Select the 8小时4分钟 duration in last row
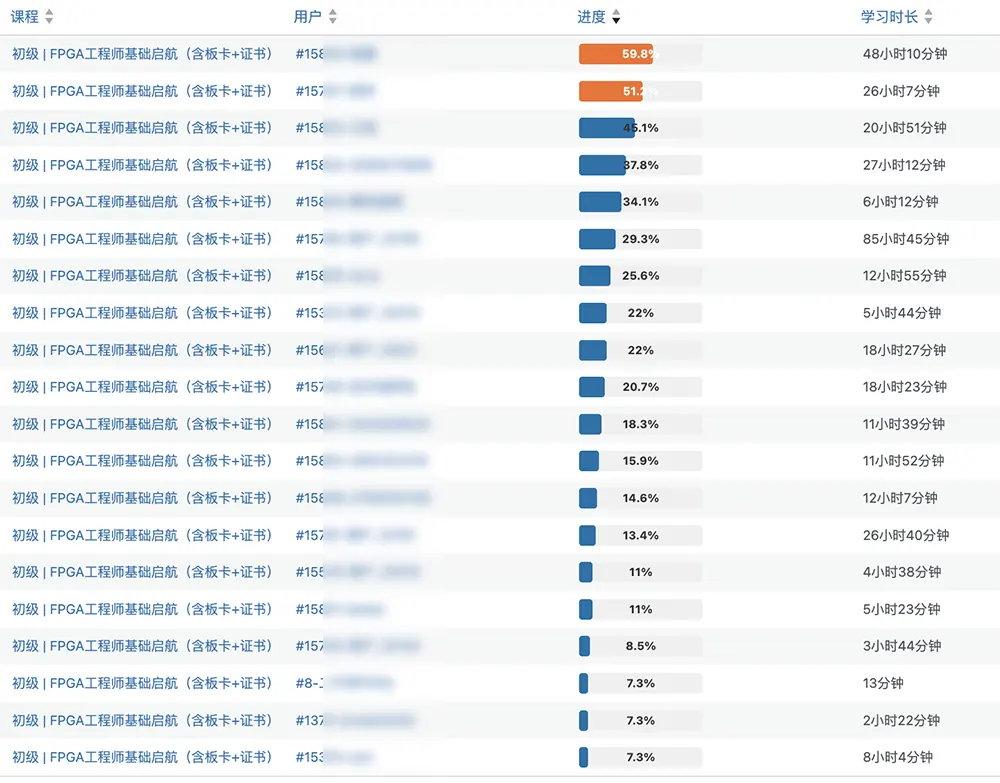The image size is (1000, 783). pos(897,757)
